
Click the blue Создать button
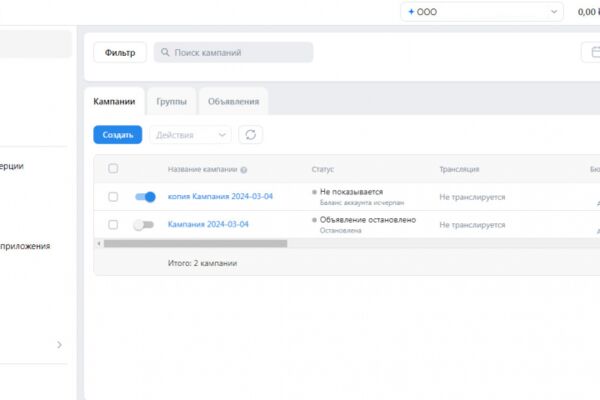(x=117, y=135)
